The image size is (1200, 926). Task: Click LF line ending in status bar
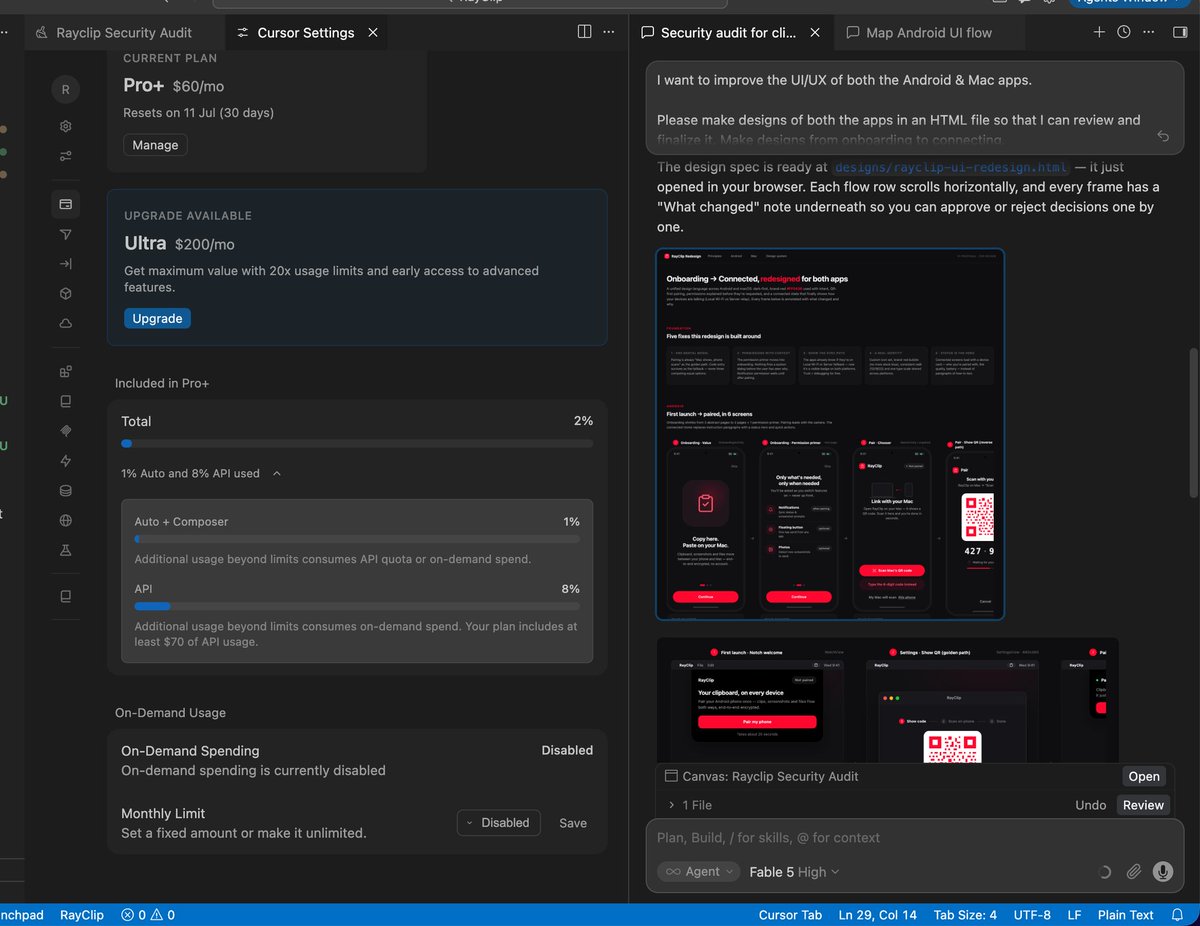[x=1074, y=915]
